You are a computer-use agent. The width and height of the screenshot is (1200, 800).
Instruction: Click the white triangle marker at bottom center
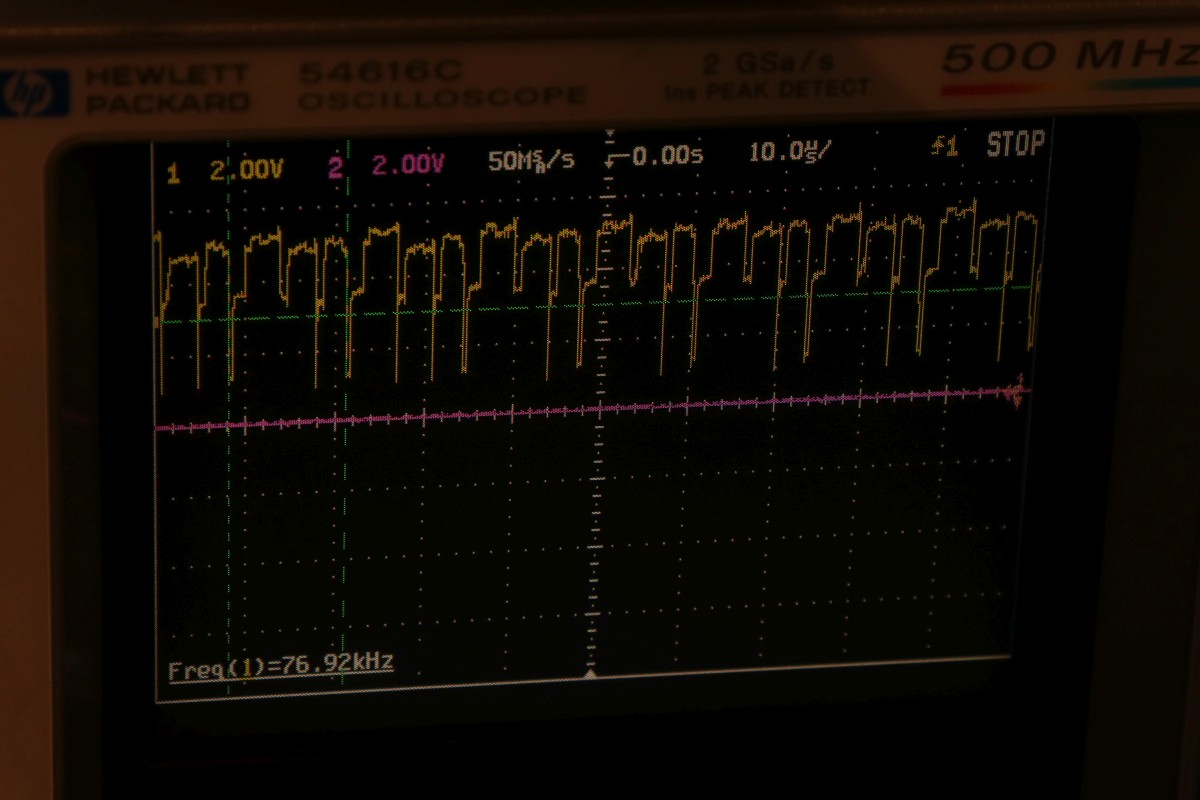point(590,675)
